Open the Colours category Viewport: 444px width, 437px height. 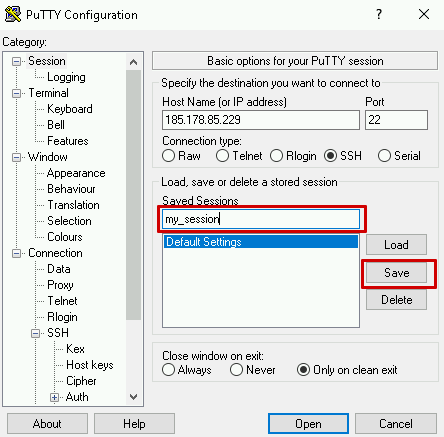[65, 237]
